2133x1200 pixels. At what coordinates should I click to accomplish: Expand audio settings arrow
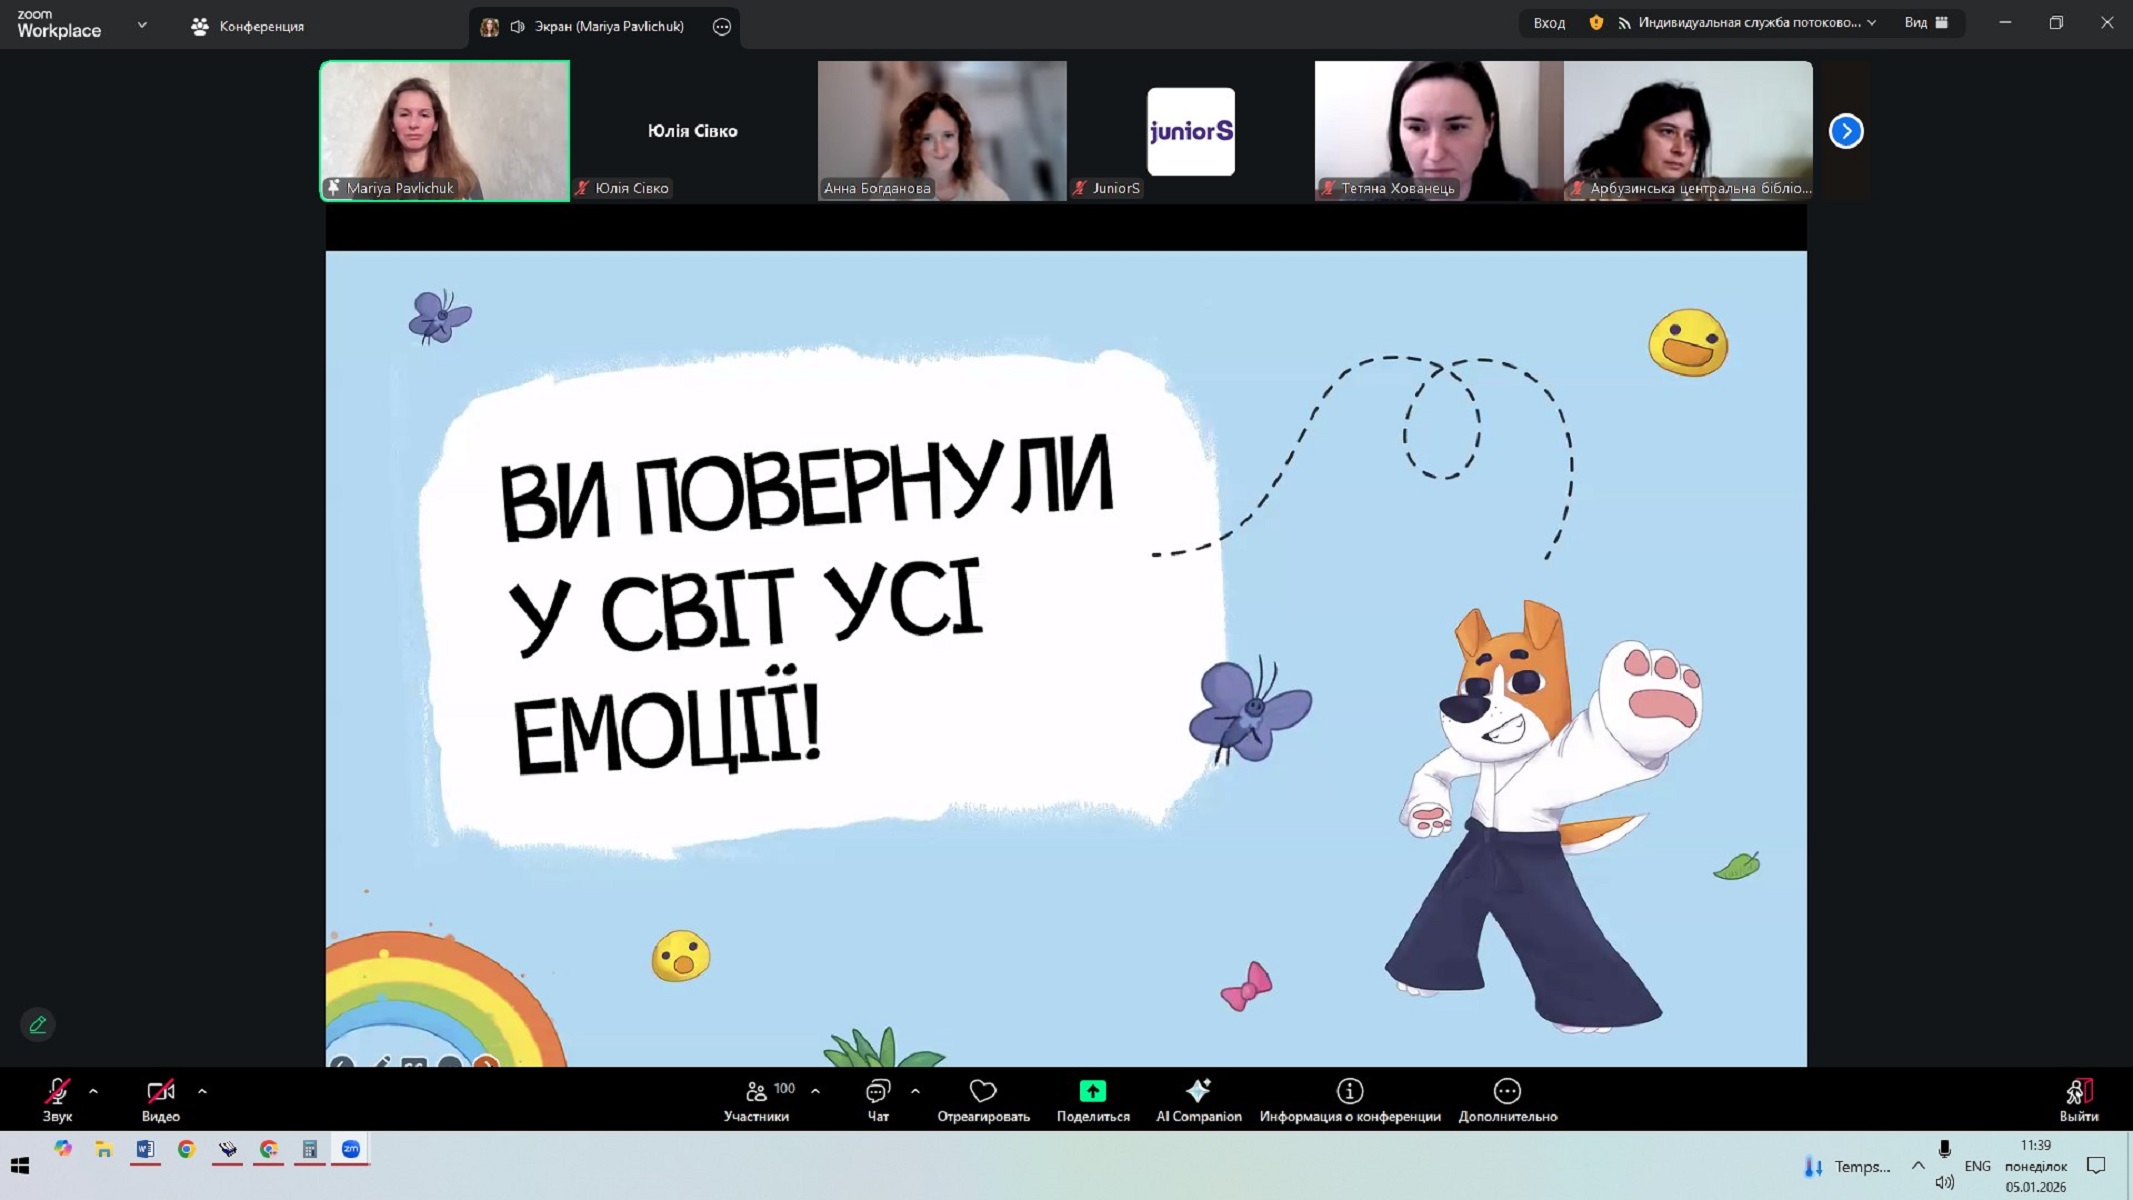coord(94,1092)
